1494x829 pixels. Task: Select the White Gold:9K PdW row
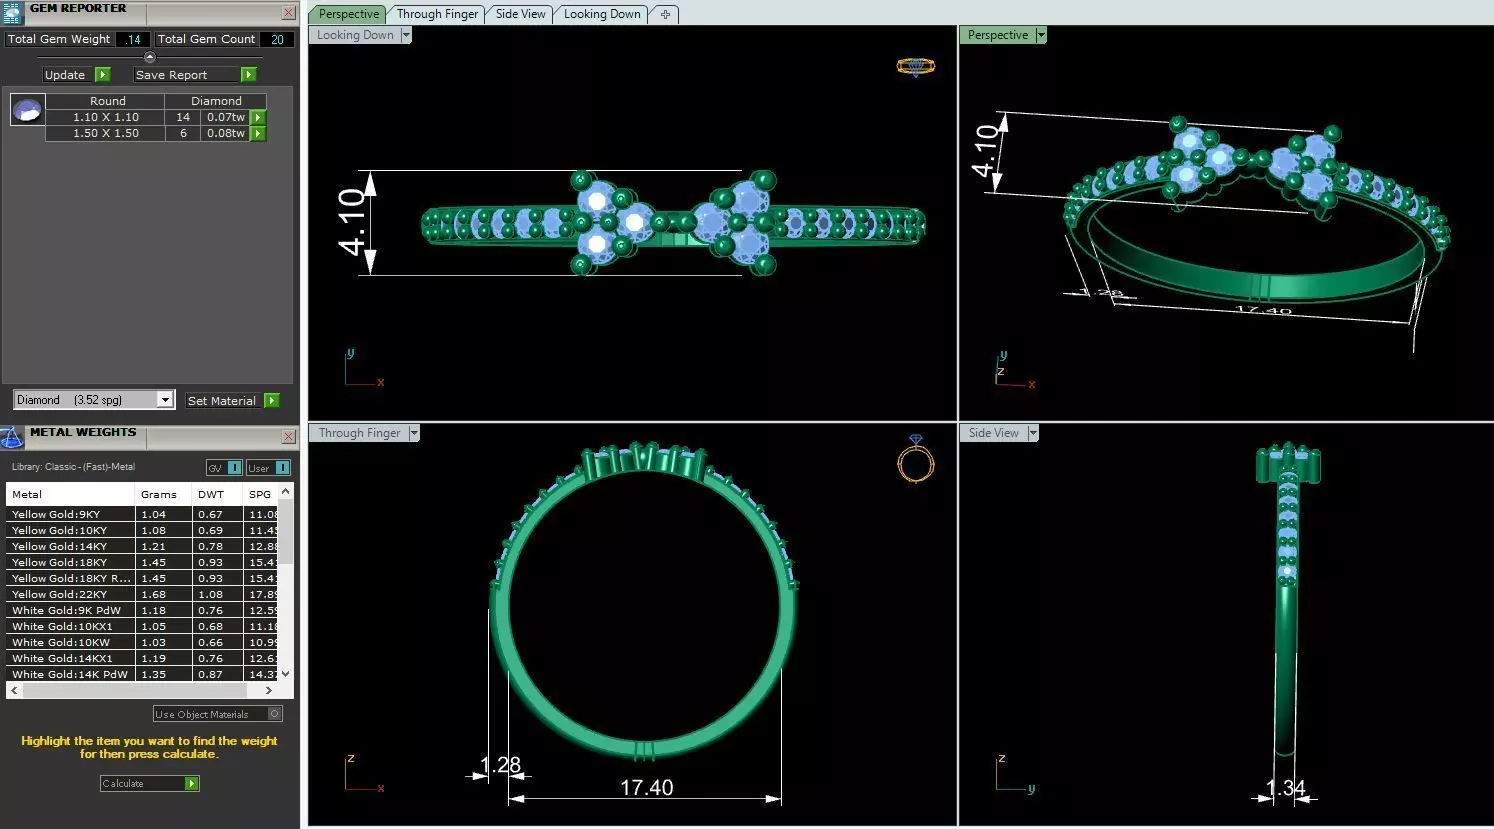tap(142, 610)
